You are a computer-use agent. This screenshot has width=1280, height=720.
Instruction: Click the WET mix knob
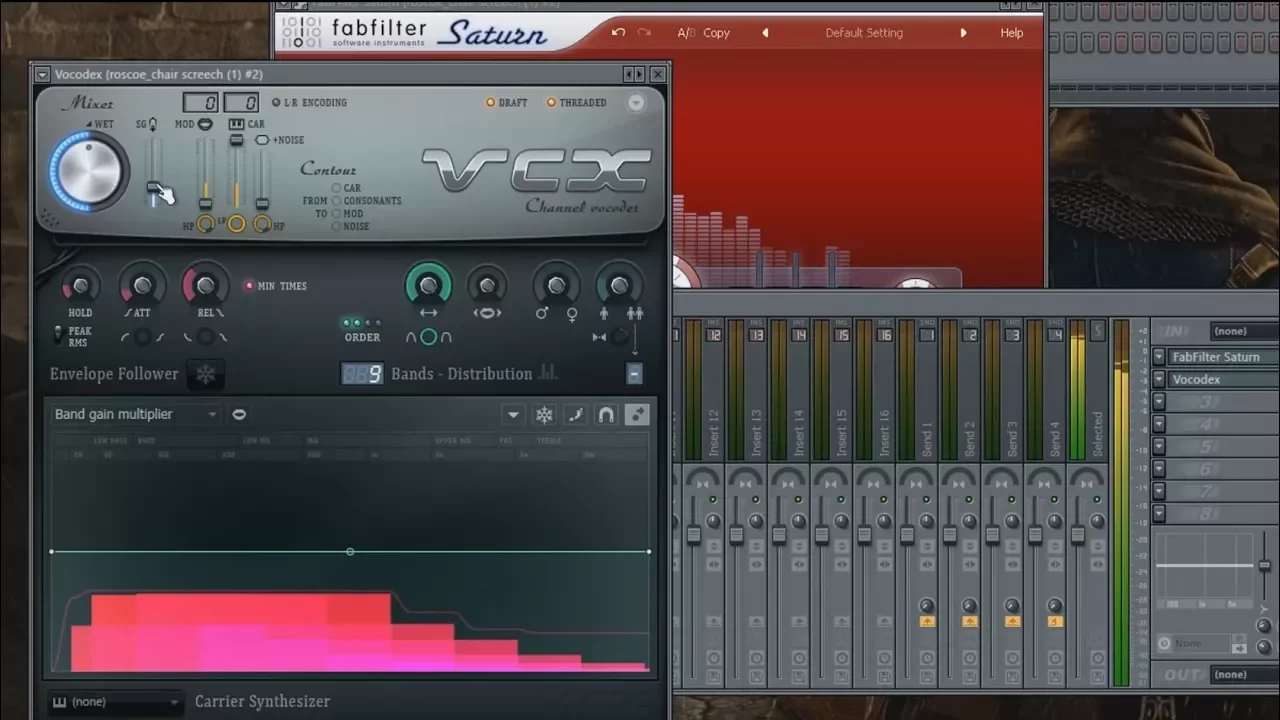point(88,170)
